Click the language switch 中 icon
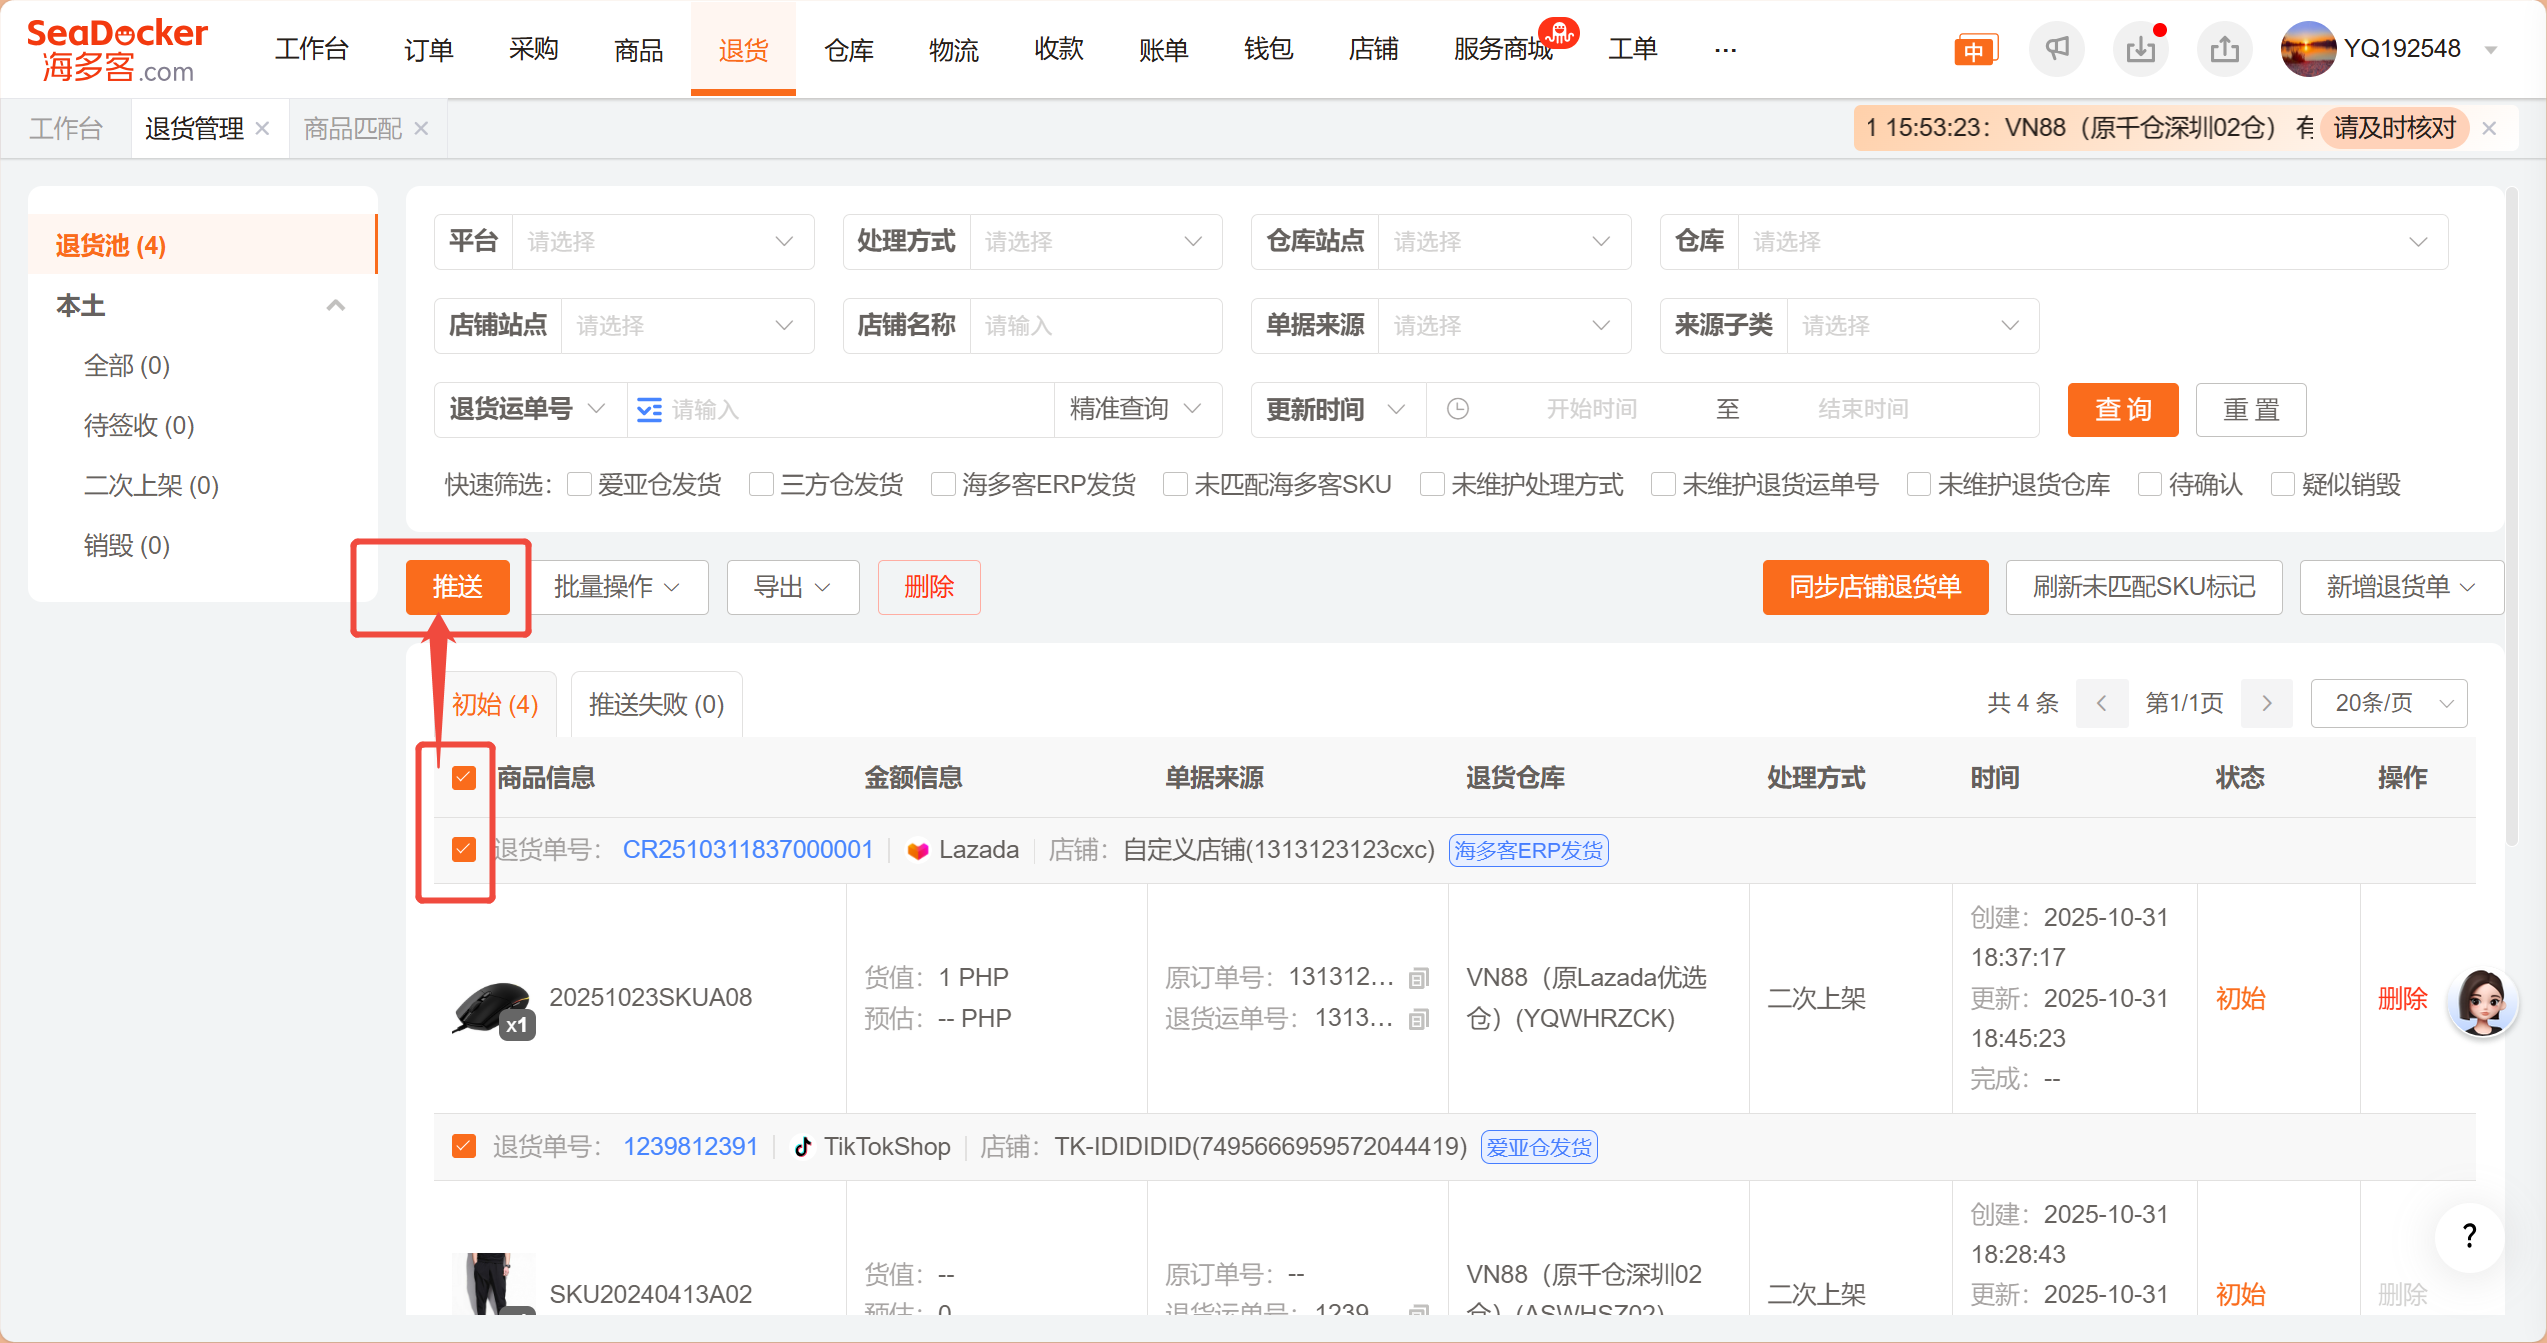 [1974, 50]
